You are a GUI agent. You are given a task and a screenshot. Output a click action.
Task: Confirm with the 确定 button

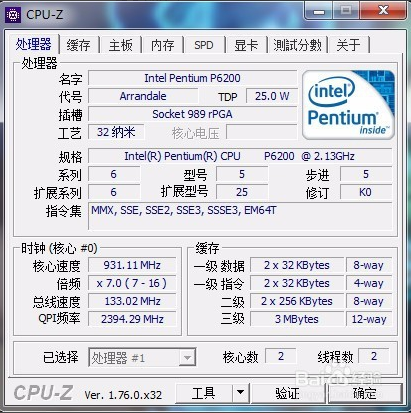click(365, 393)
